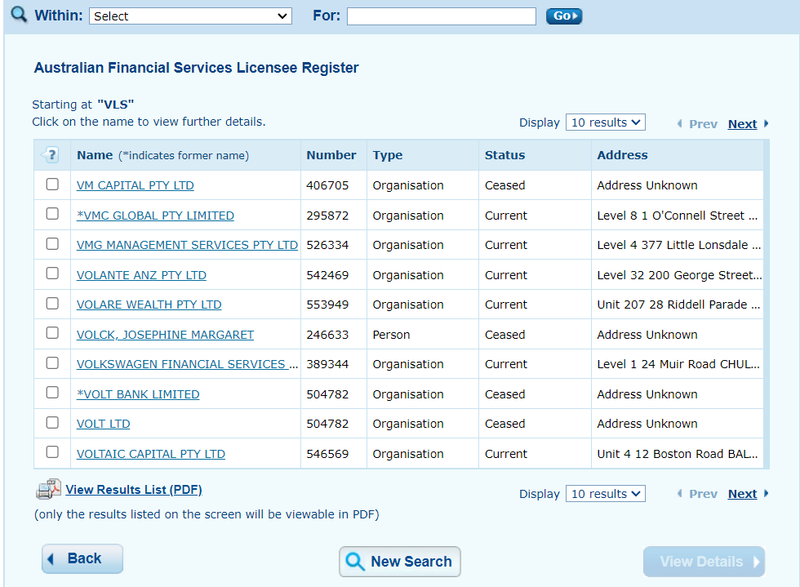Tick checkbox for VM CAPITAL PTY LTD

(x=52, y=184)
